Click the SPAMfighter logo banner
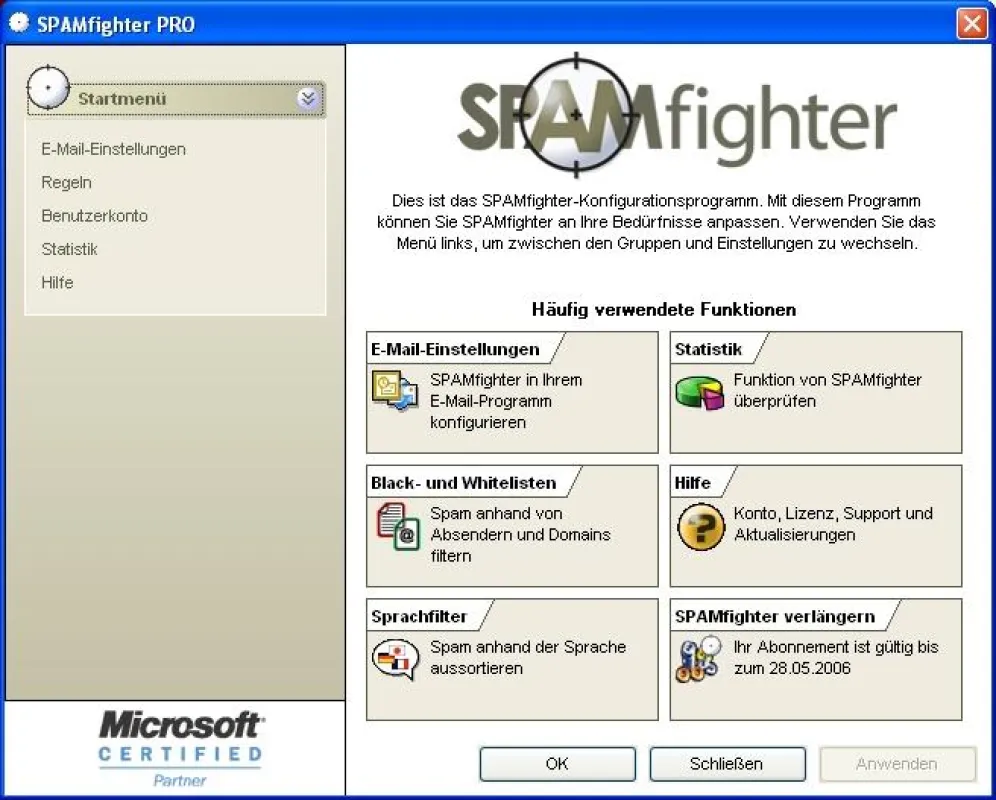The height and width of the screenshot is (800, 996). click(677, 116)
